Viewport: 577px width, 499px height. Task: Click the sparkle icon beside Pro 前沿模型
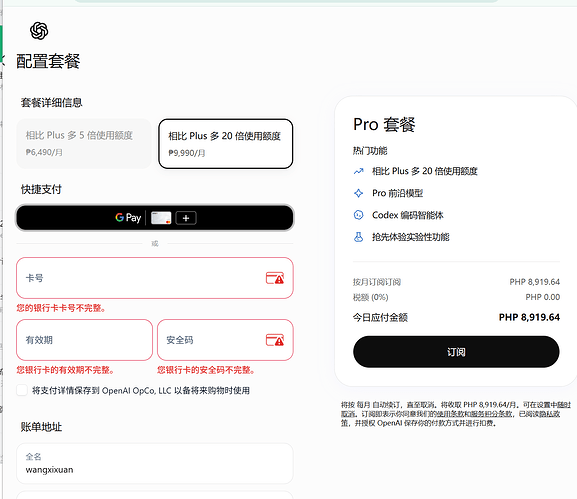click(x=358, y=193)
